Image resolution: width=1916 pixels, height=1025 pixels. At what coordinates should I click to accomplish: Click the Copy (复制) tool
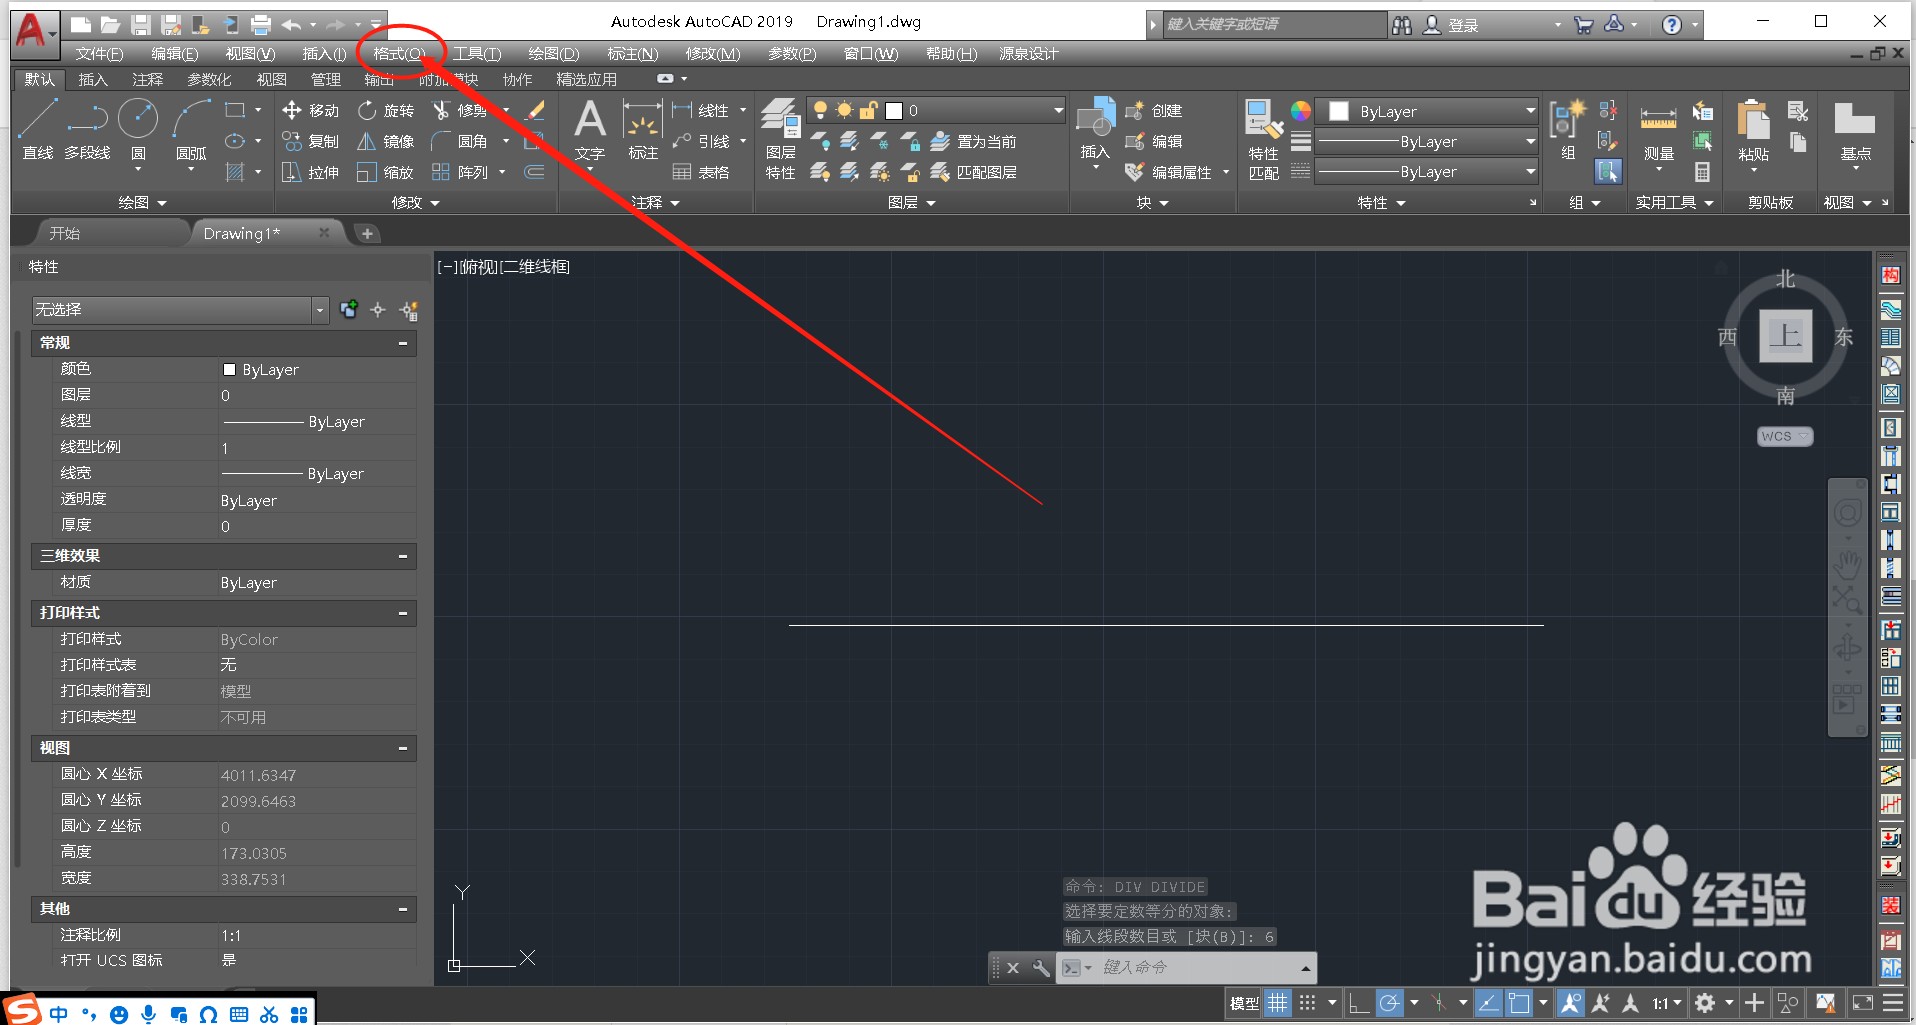point(311,141)
